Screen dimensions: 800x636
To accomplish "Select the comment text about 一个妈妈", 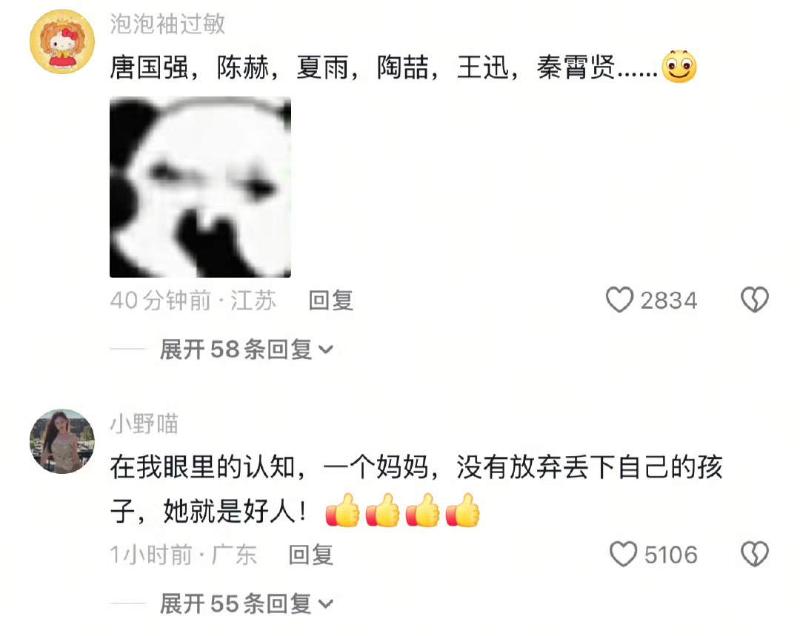I will tap(416, 489).
